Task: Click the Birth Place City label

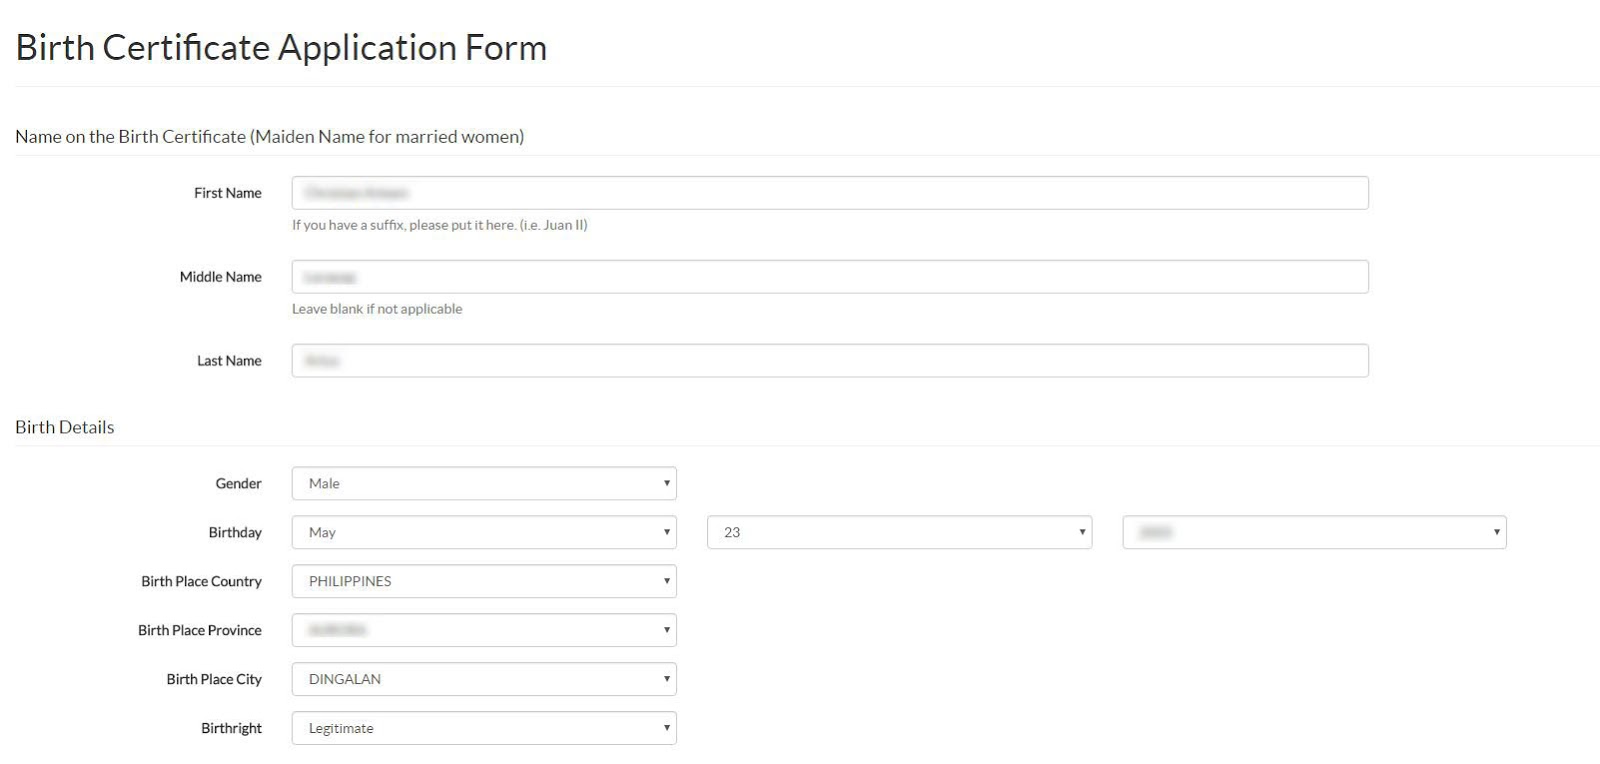Action: pos(214,680)
